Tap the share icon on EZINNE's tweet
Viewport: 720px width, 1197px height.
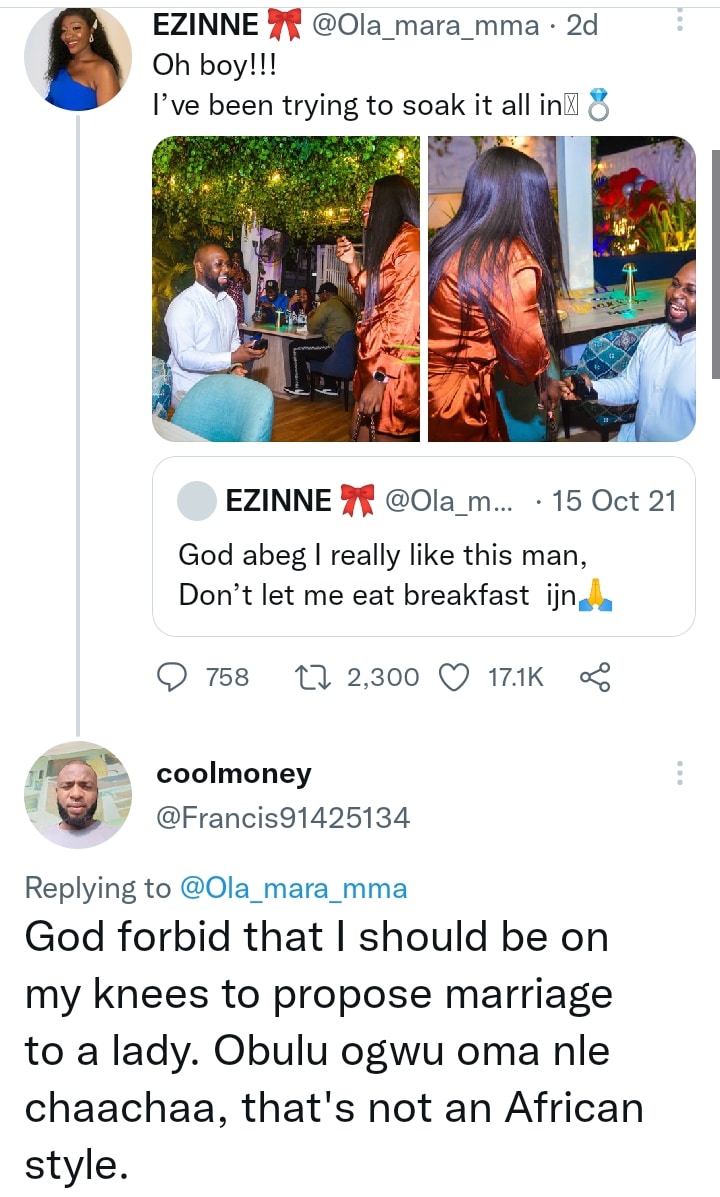click(x=594, y=678)
